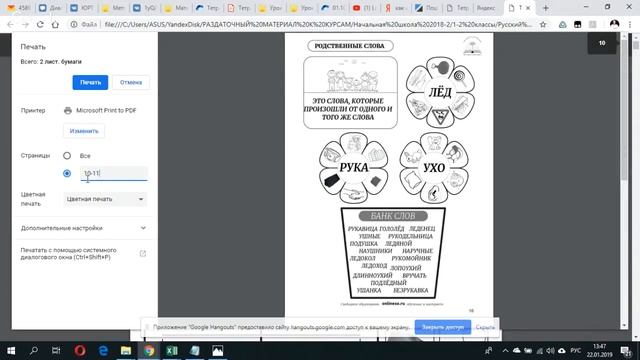Open File Explorer from the taskbar

click(x=126, y=351)
